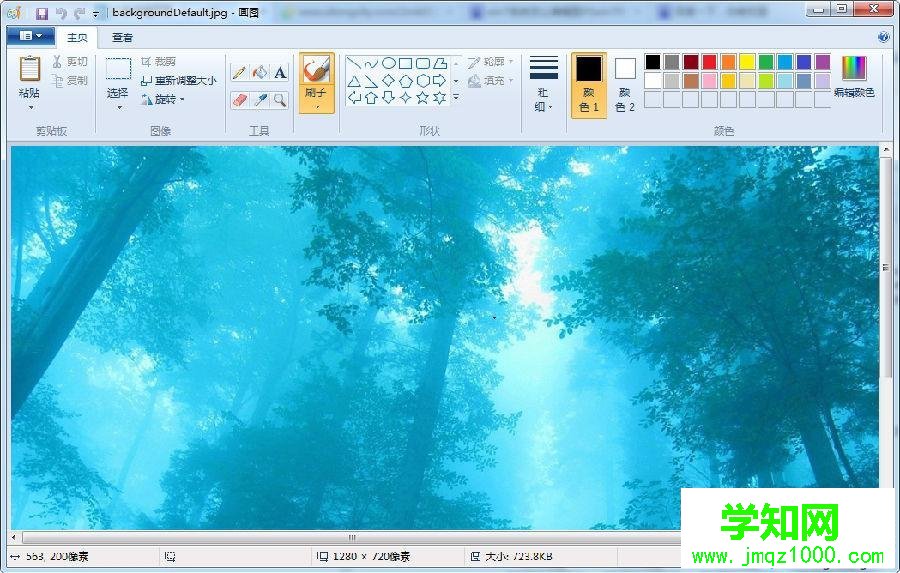Choose the Right arrow shape
Viewport: 900px width, 573px height.
(440, 81)
